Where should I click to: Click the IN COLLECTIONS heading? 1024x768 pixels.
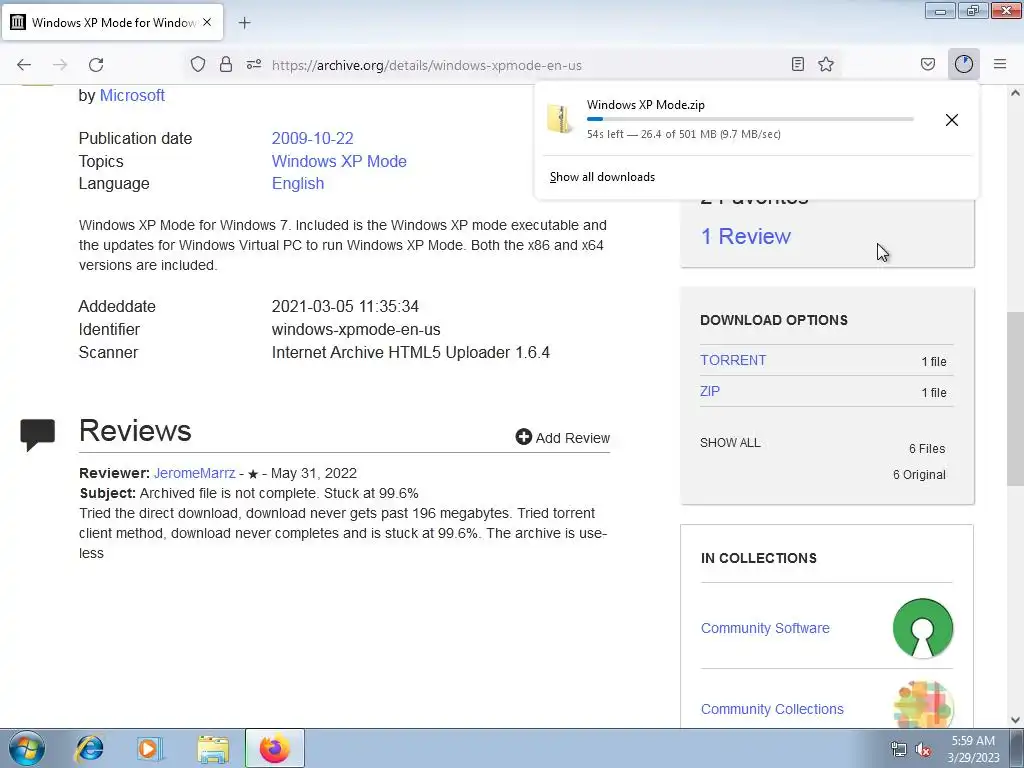tap(759, 558)
